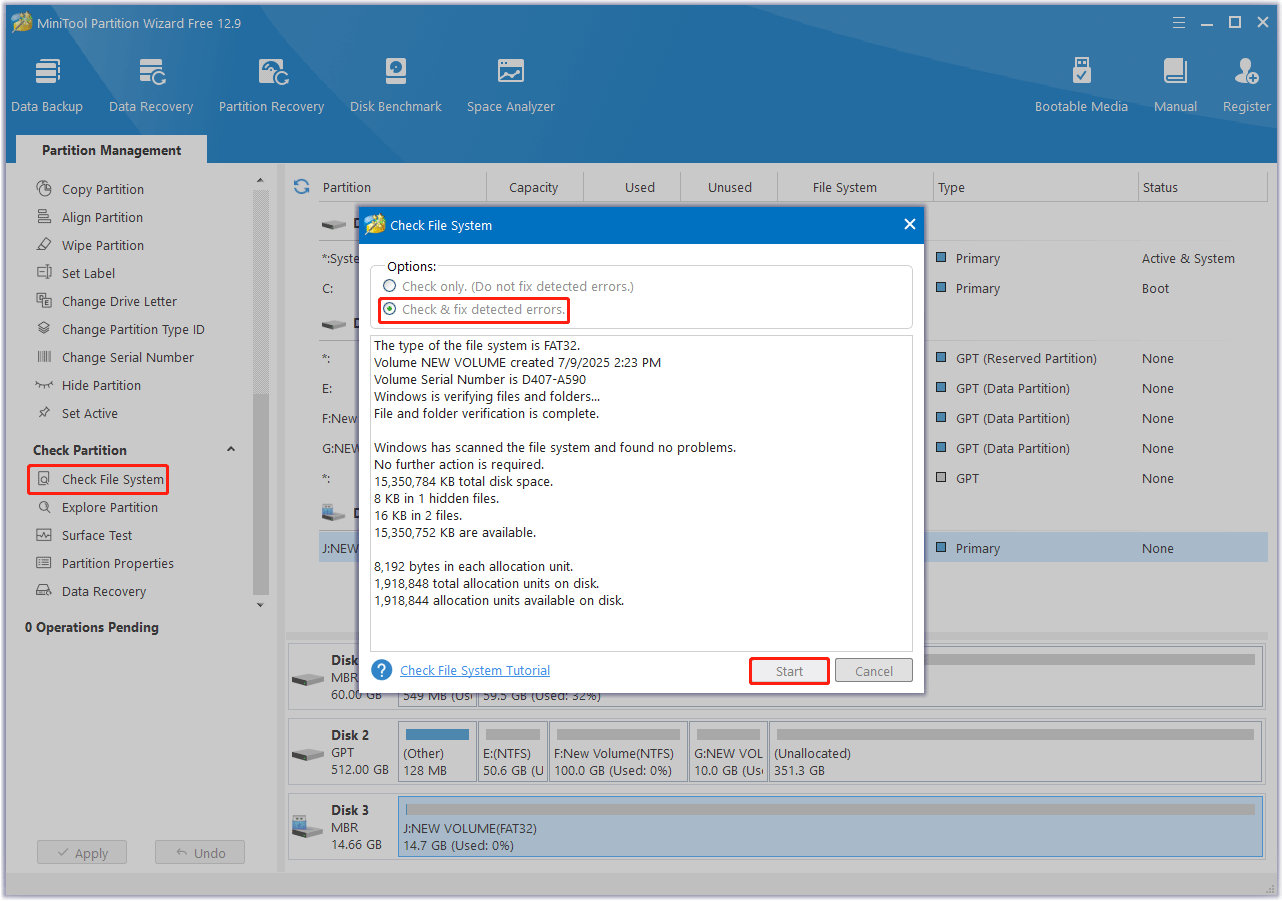This screenshot has width=1282, height=901.
Task: Select the (Other) 128 MB block
Action: pos(437,753)
